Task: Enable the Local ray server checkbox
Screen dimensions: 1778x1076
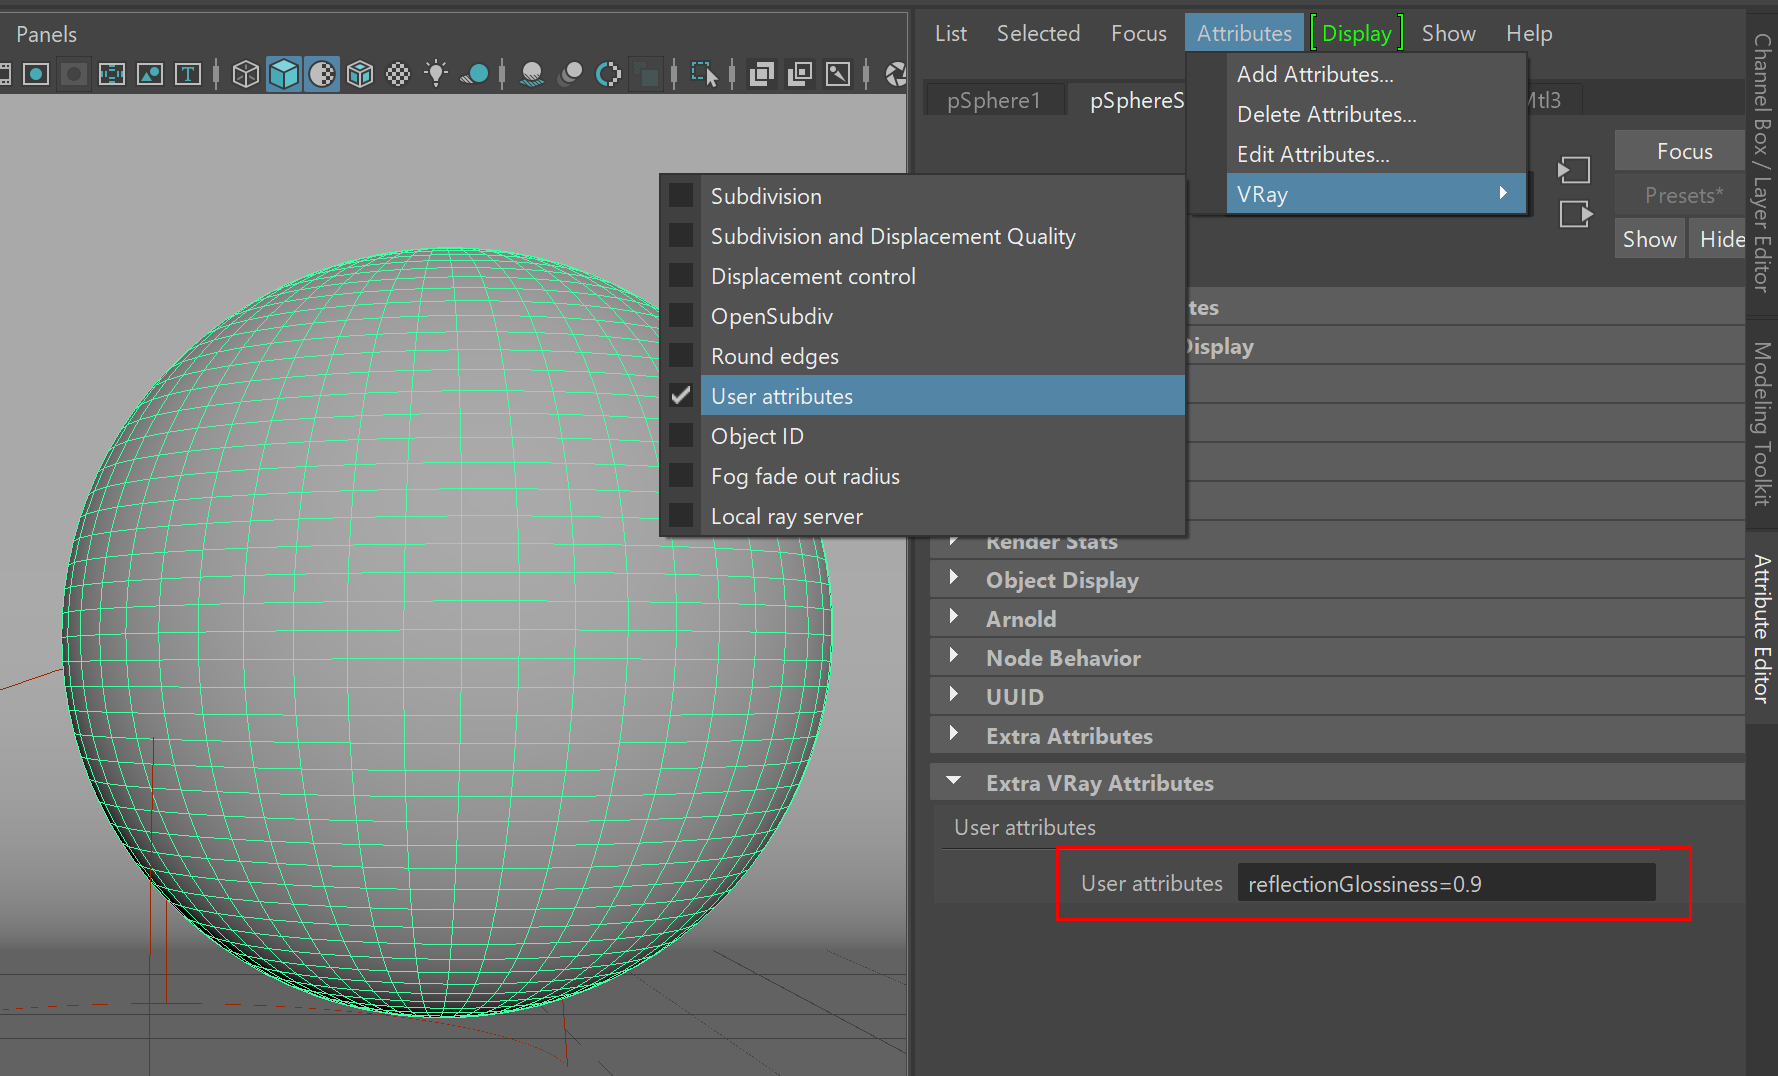Action: (x=681, y=515)
